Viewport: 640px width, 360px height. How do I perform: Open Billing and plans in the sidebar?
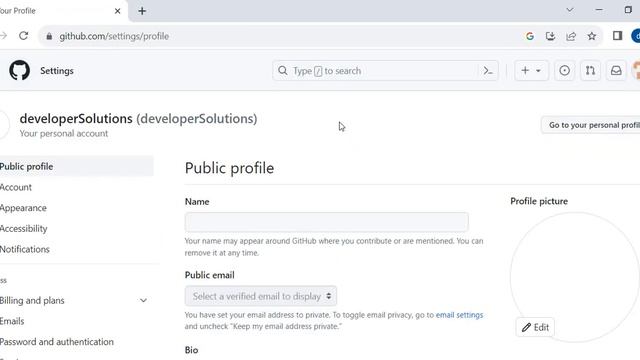pos(32,300)
